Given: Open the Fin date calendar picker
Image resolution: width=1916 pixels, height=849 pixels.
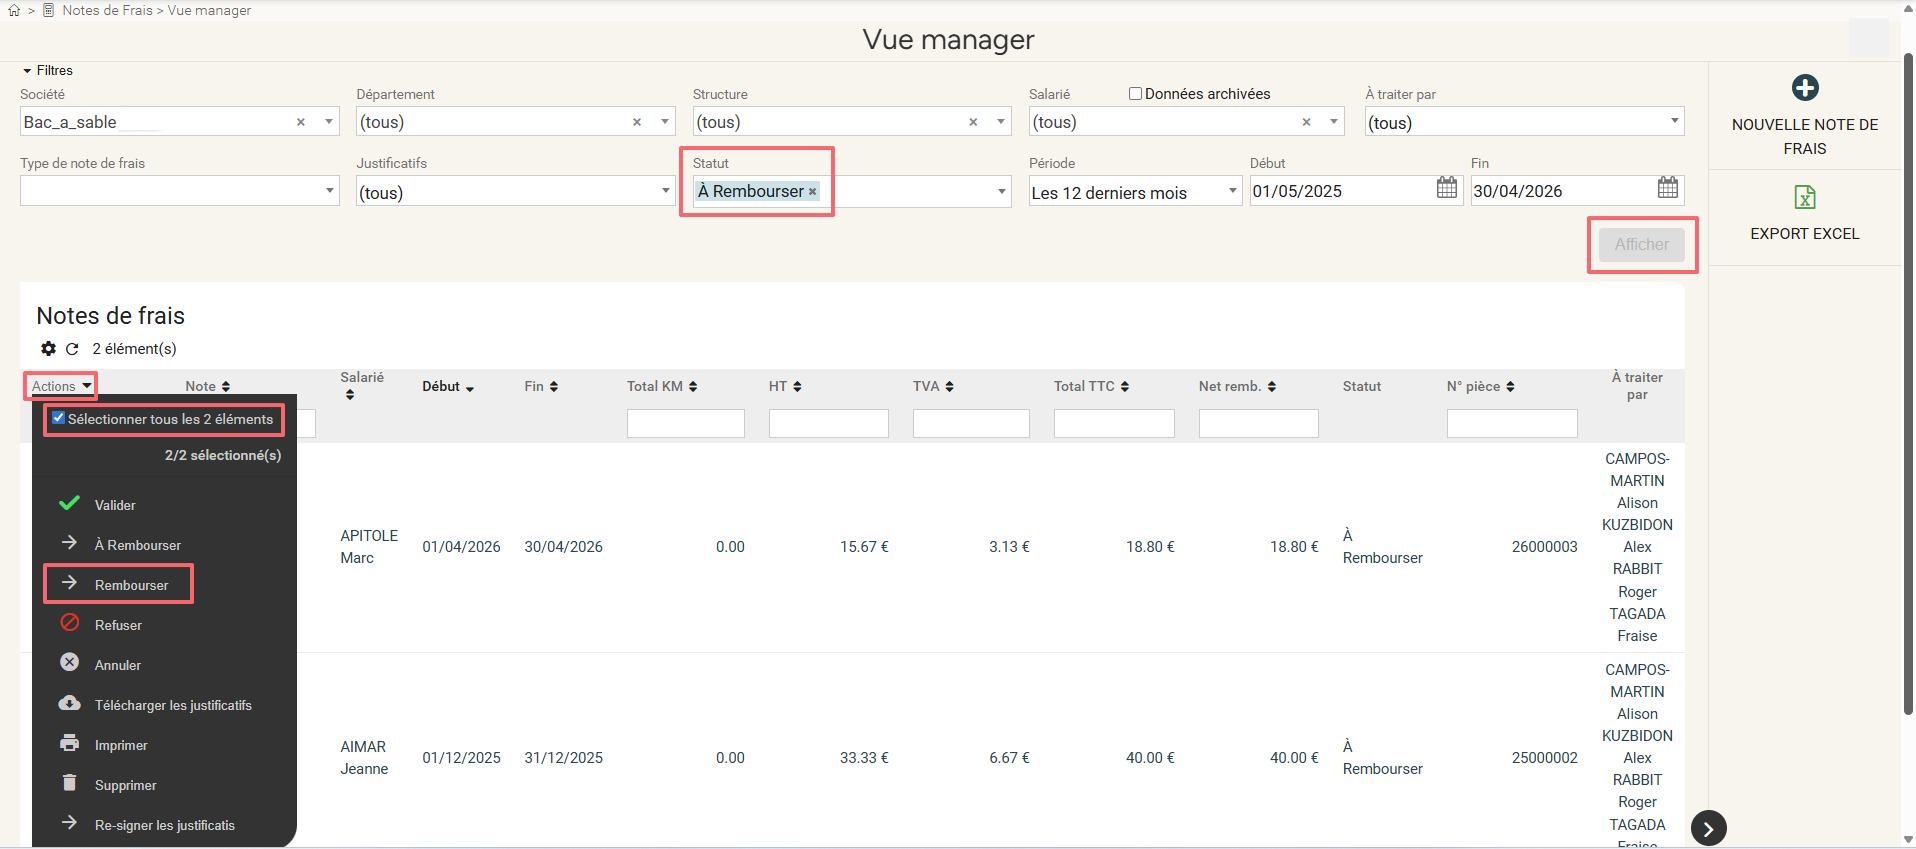Looking at the screenshot, I should pos(1667,188).
